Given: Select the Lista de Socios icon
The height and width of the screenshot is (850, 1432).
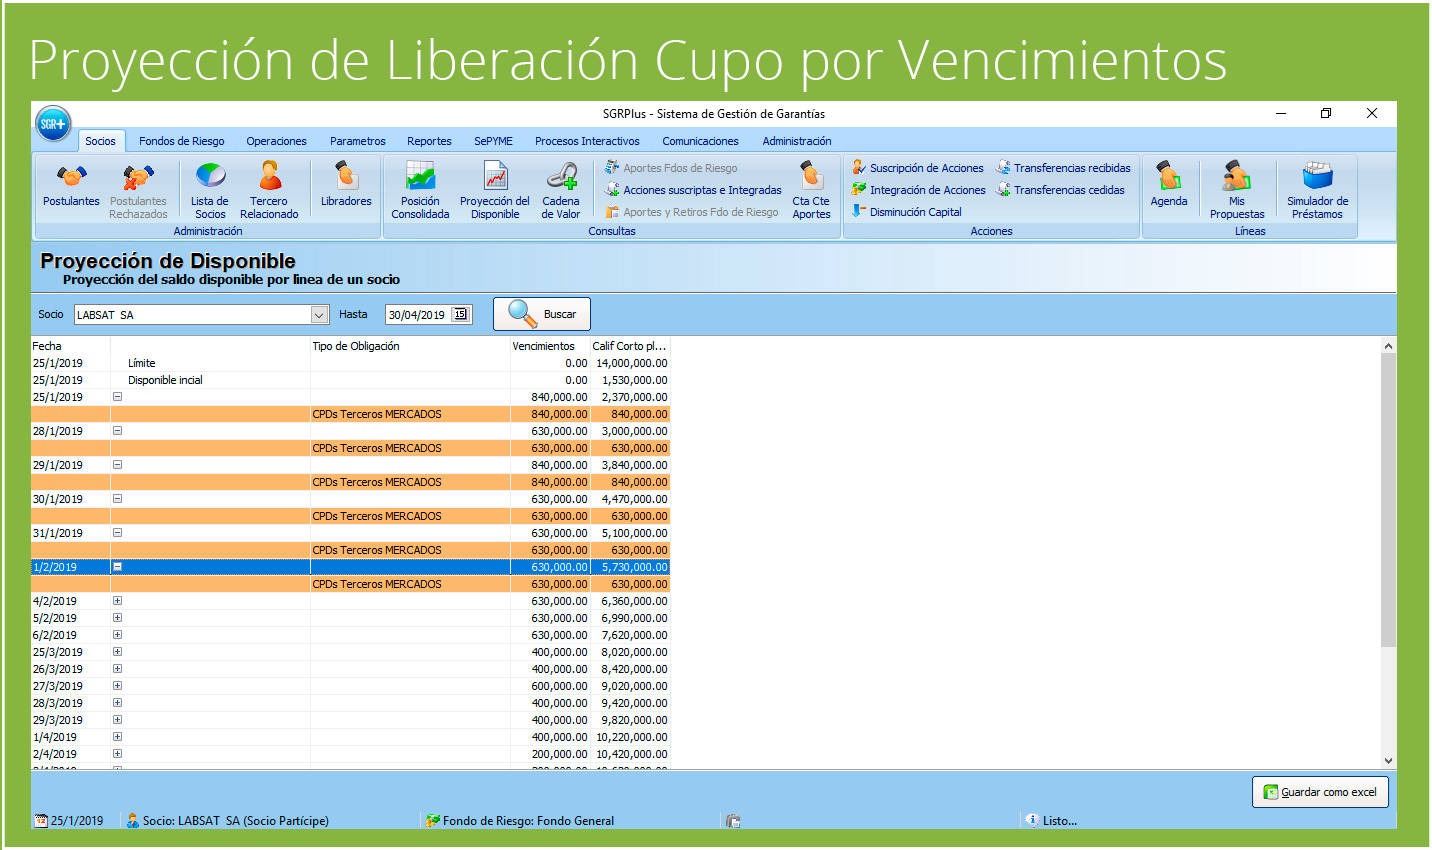Looking at the screenshot, I should click(209, 190).
